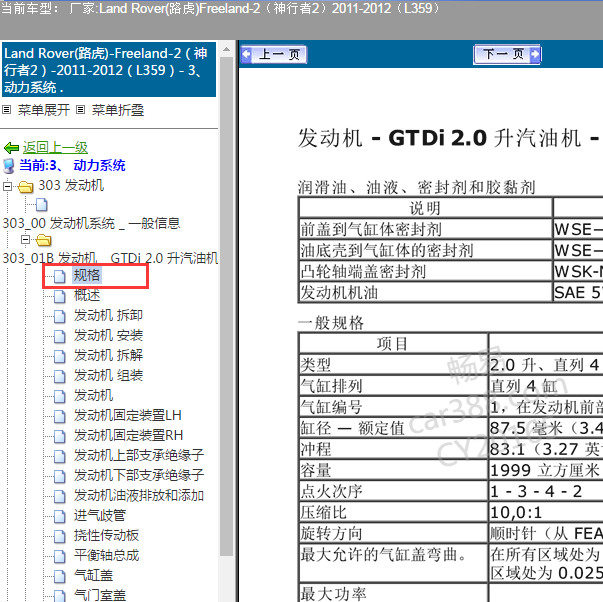Open the 平衡轴总成 entry
This screenshot has width=603, height=602.
(106, 555)
